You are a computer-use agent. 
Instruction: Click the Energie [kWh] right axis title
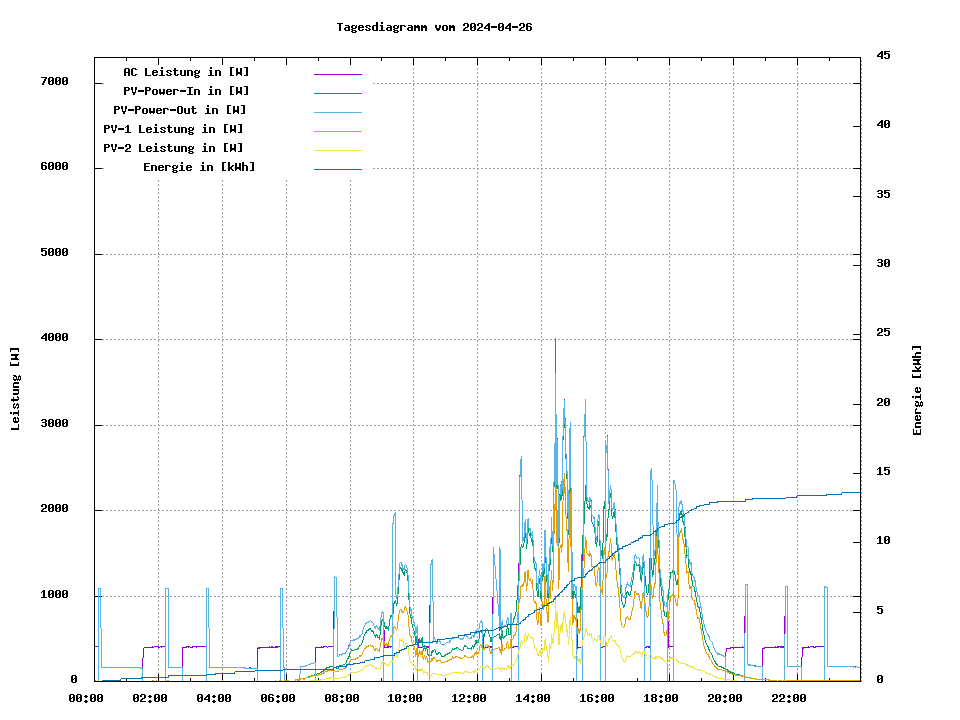(917, 390)
